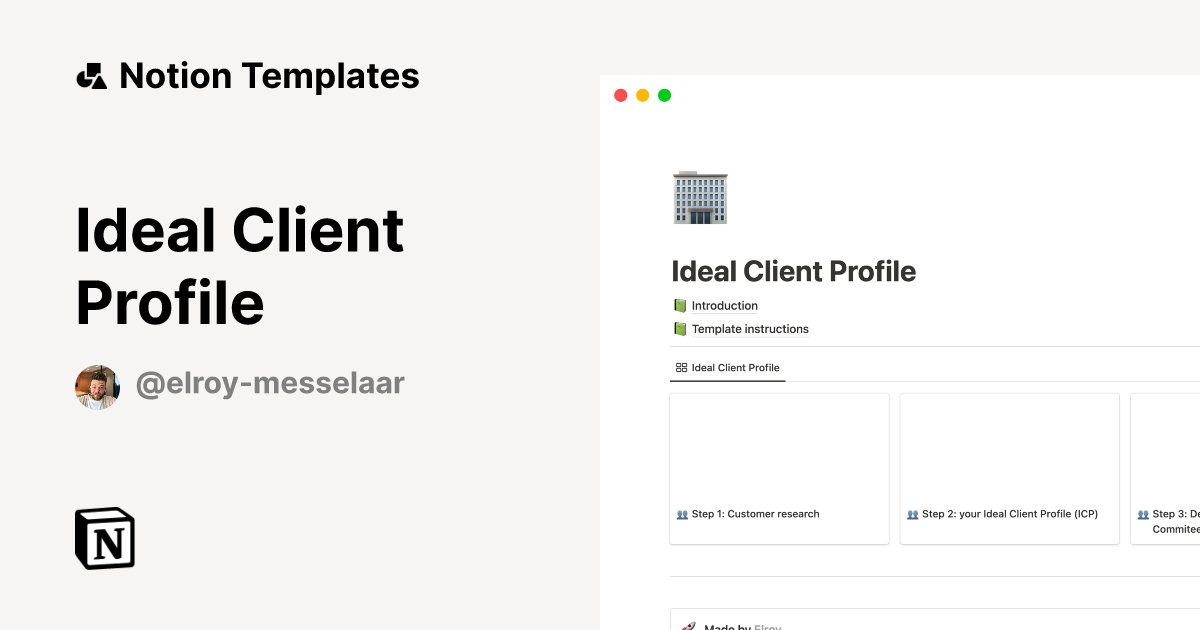
Task: Click the people icon on Step 2 card
Action: coord(912,514)
